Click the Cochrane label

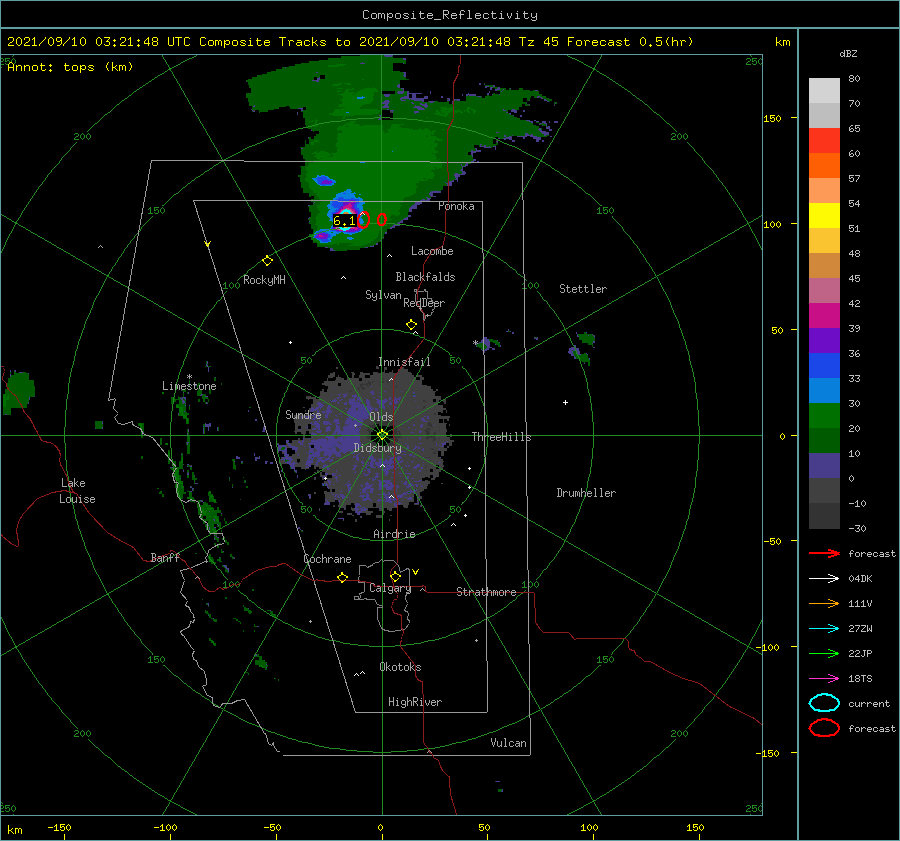327,559
